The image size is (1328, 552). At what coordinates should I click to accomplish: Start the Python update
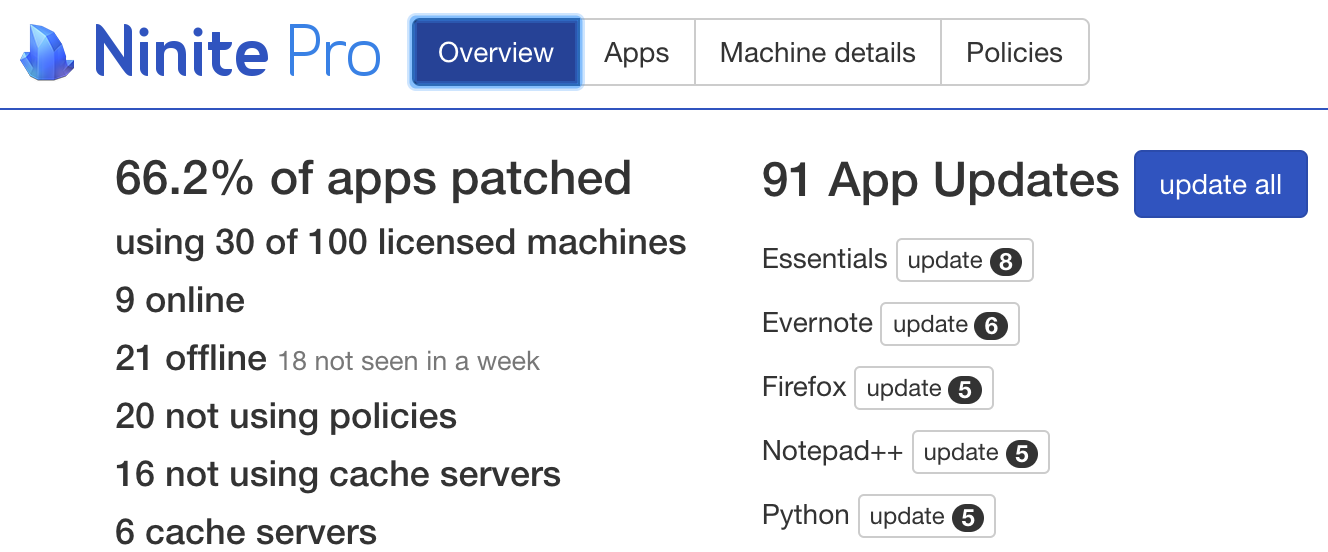[x=926, y=517]
